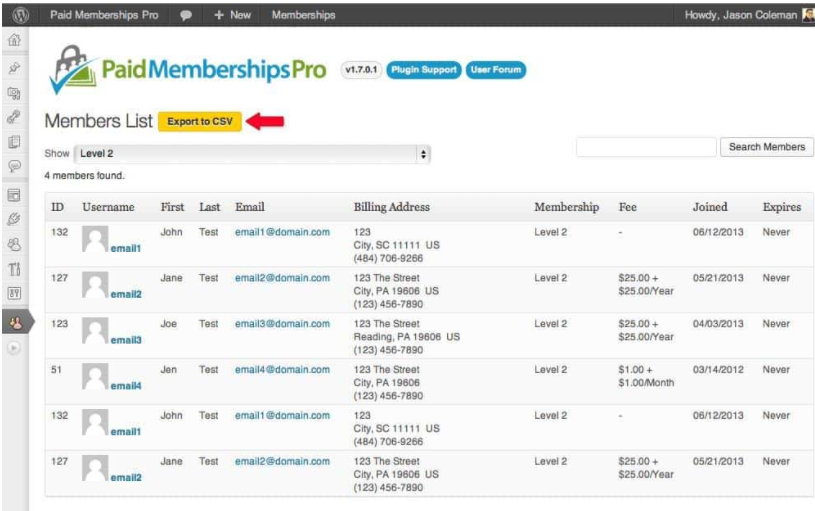
Task: Click joined date 03/14/2012
Action: coord(718,370)
